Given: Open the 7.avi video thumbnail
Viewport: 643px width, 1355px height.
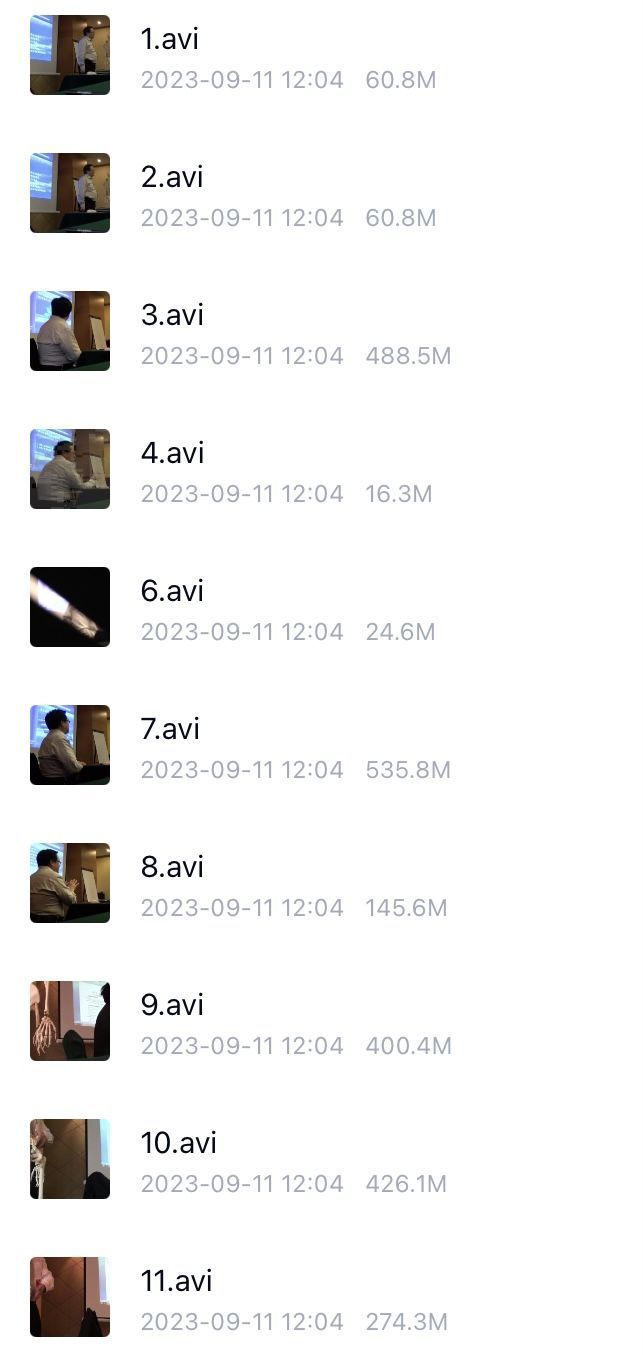Looking at the screenshot, I should [70, 745].
